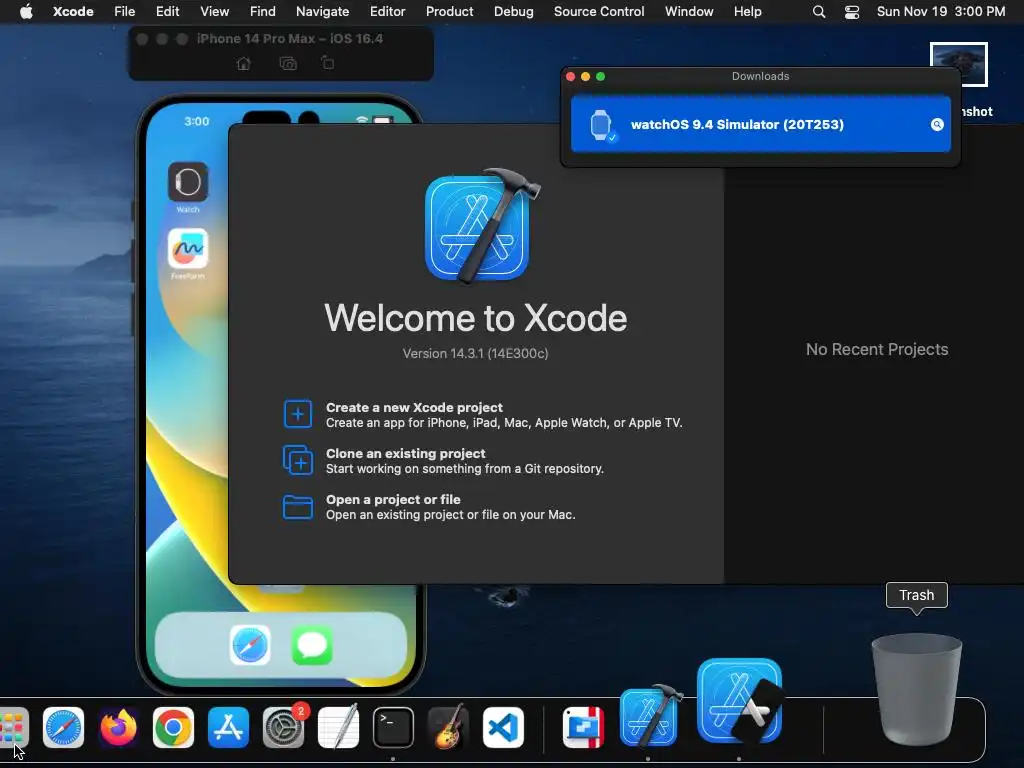Open the Navigate menu

coord(322,11)
